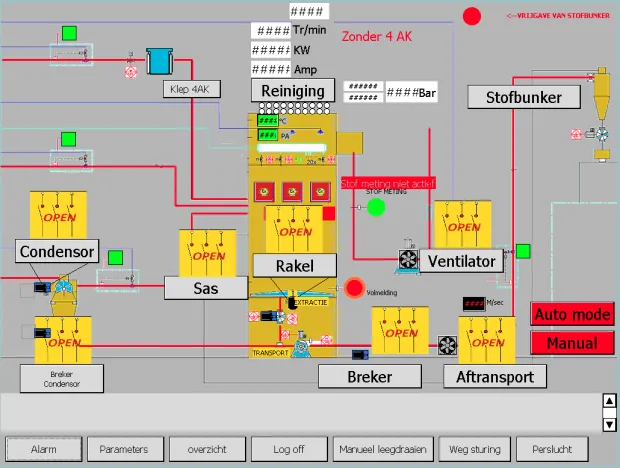Open the Weg sturing screen
Viewport: 620px width, 468px height.
tap(474, 449)
